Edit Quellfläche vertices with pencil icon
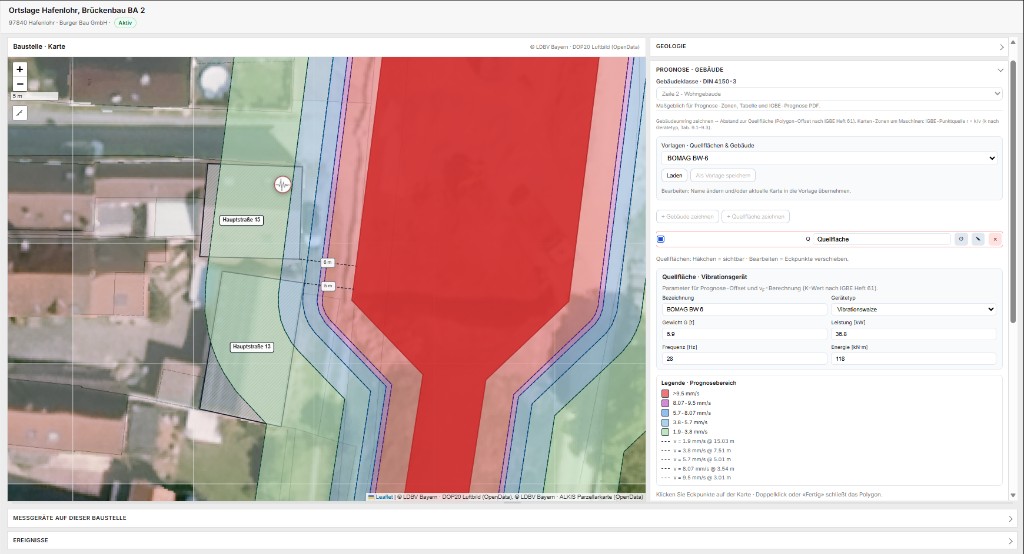This screenshot has width=1024, height=554. [x=978, y=239]
